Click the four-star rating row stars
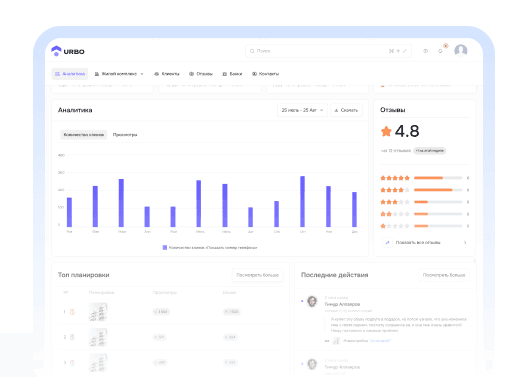 [395, 190]
